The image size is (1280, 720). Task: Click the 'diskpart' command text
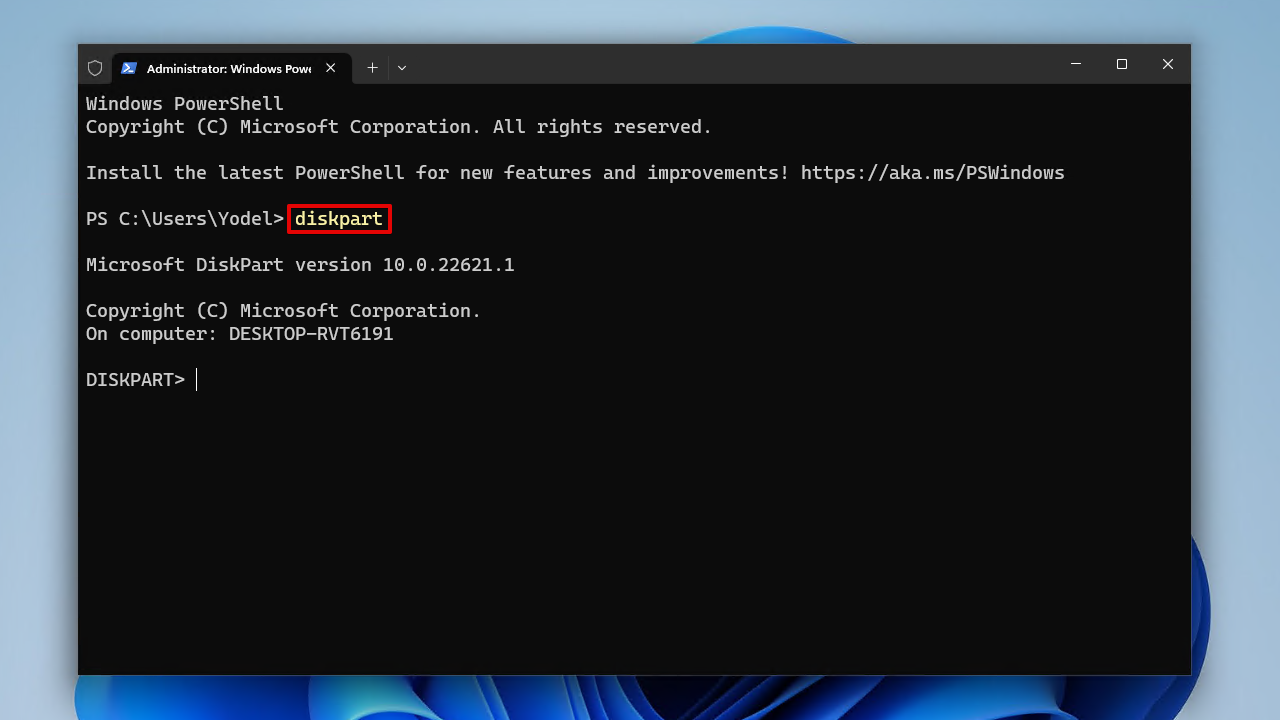[x=339, y=219]
